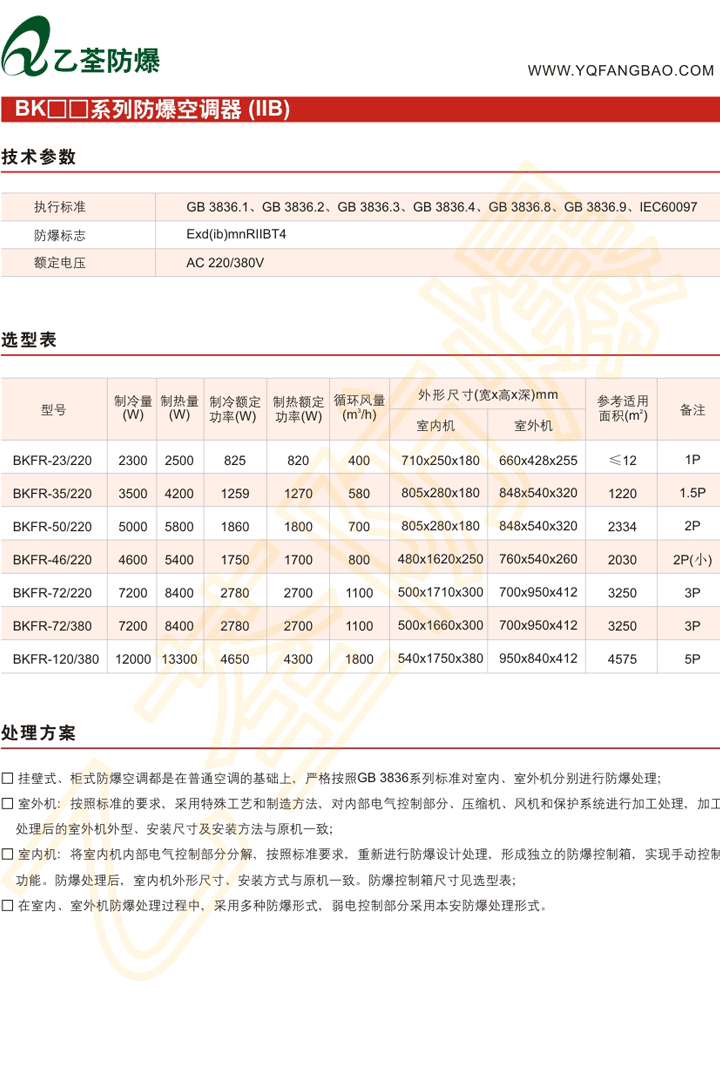Click the 执行标准 row label
The image size is (720, 1074).
(x=60, y=207)
